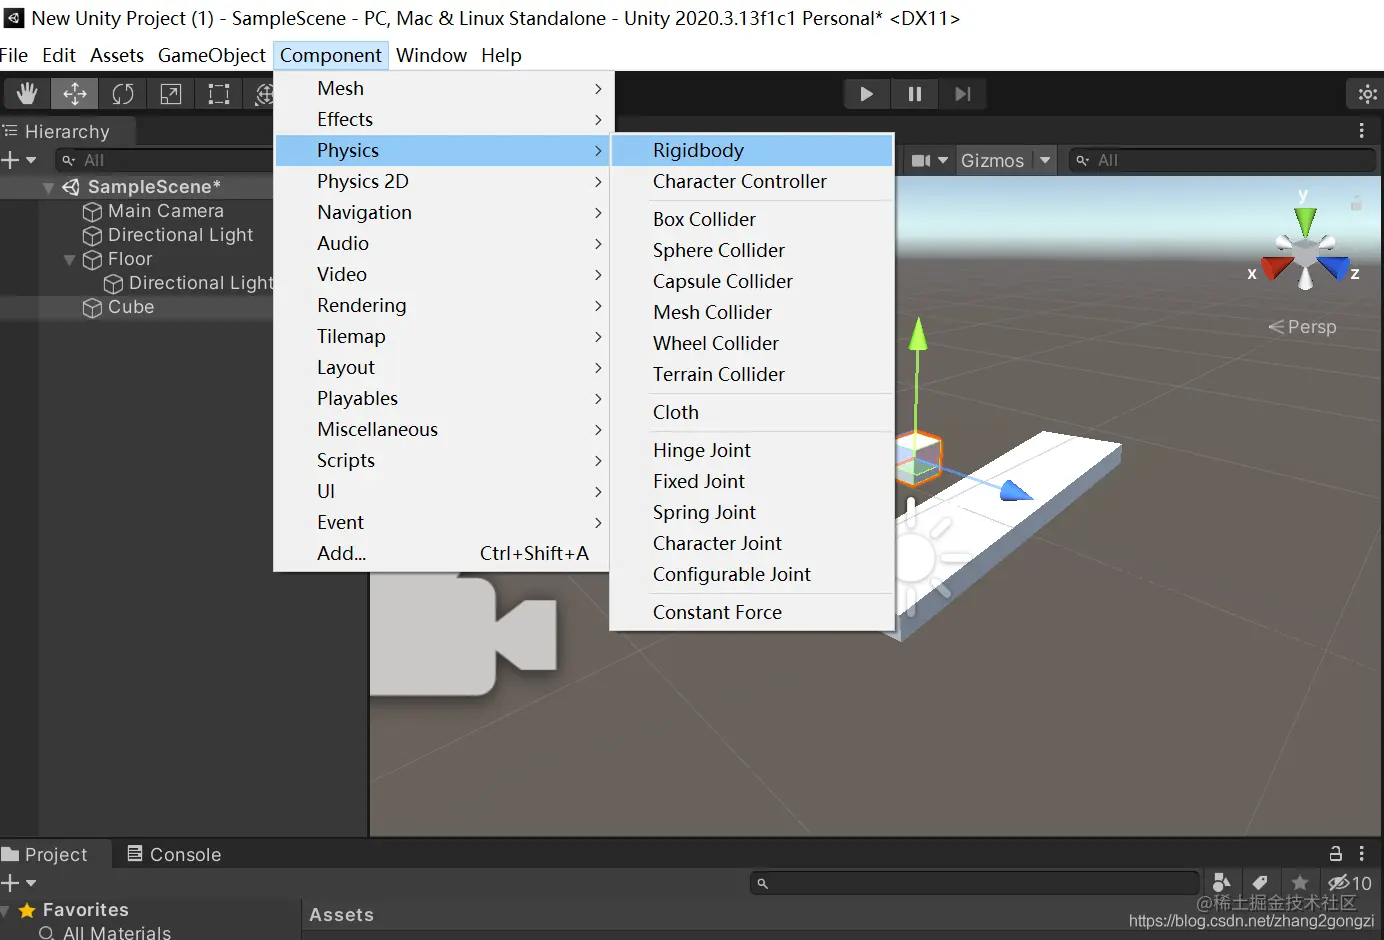Add a Hinge Joint component

751,450
